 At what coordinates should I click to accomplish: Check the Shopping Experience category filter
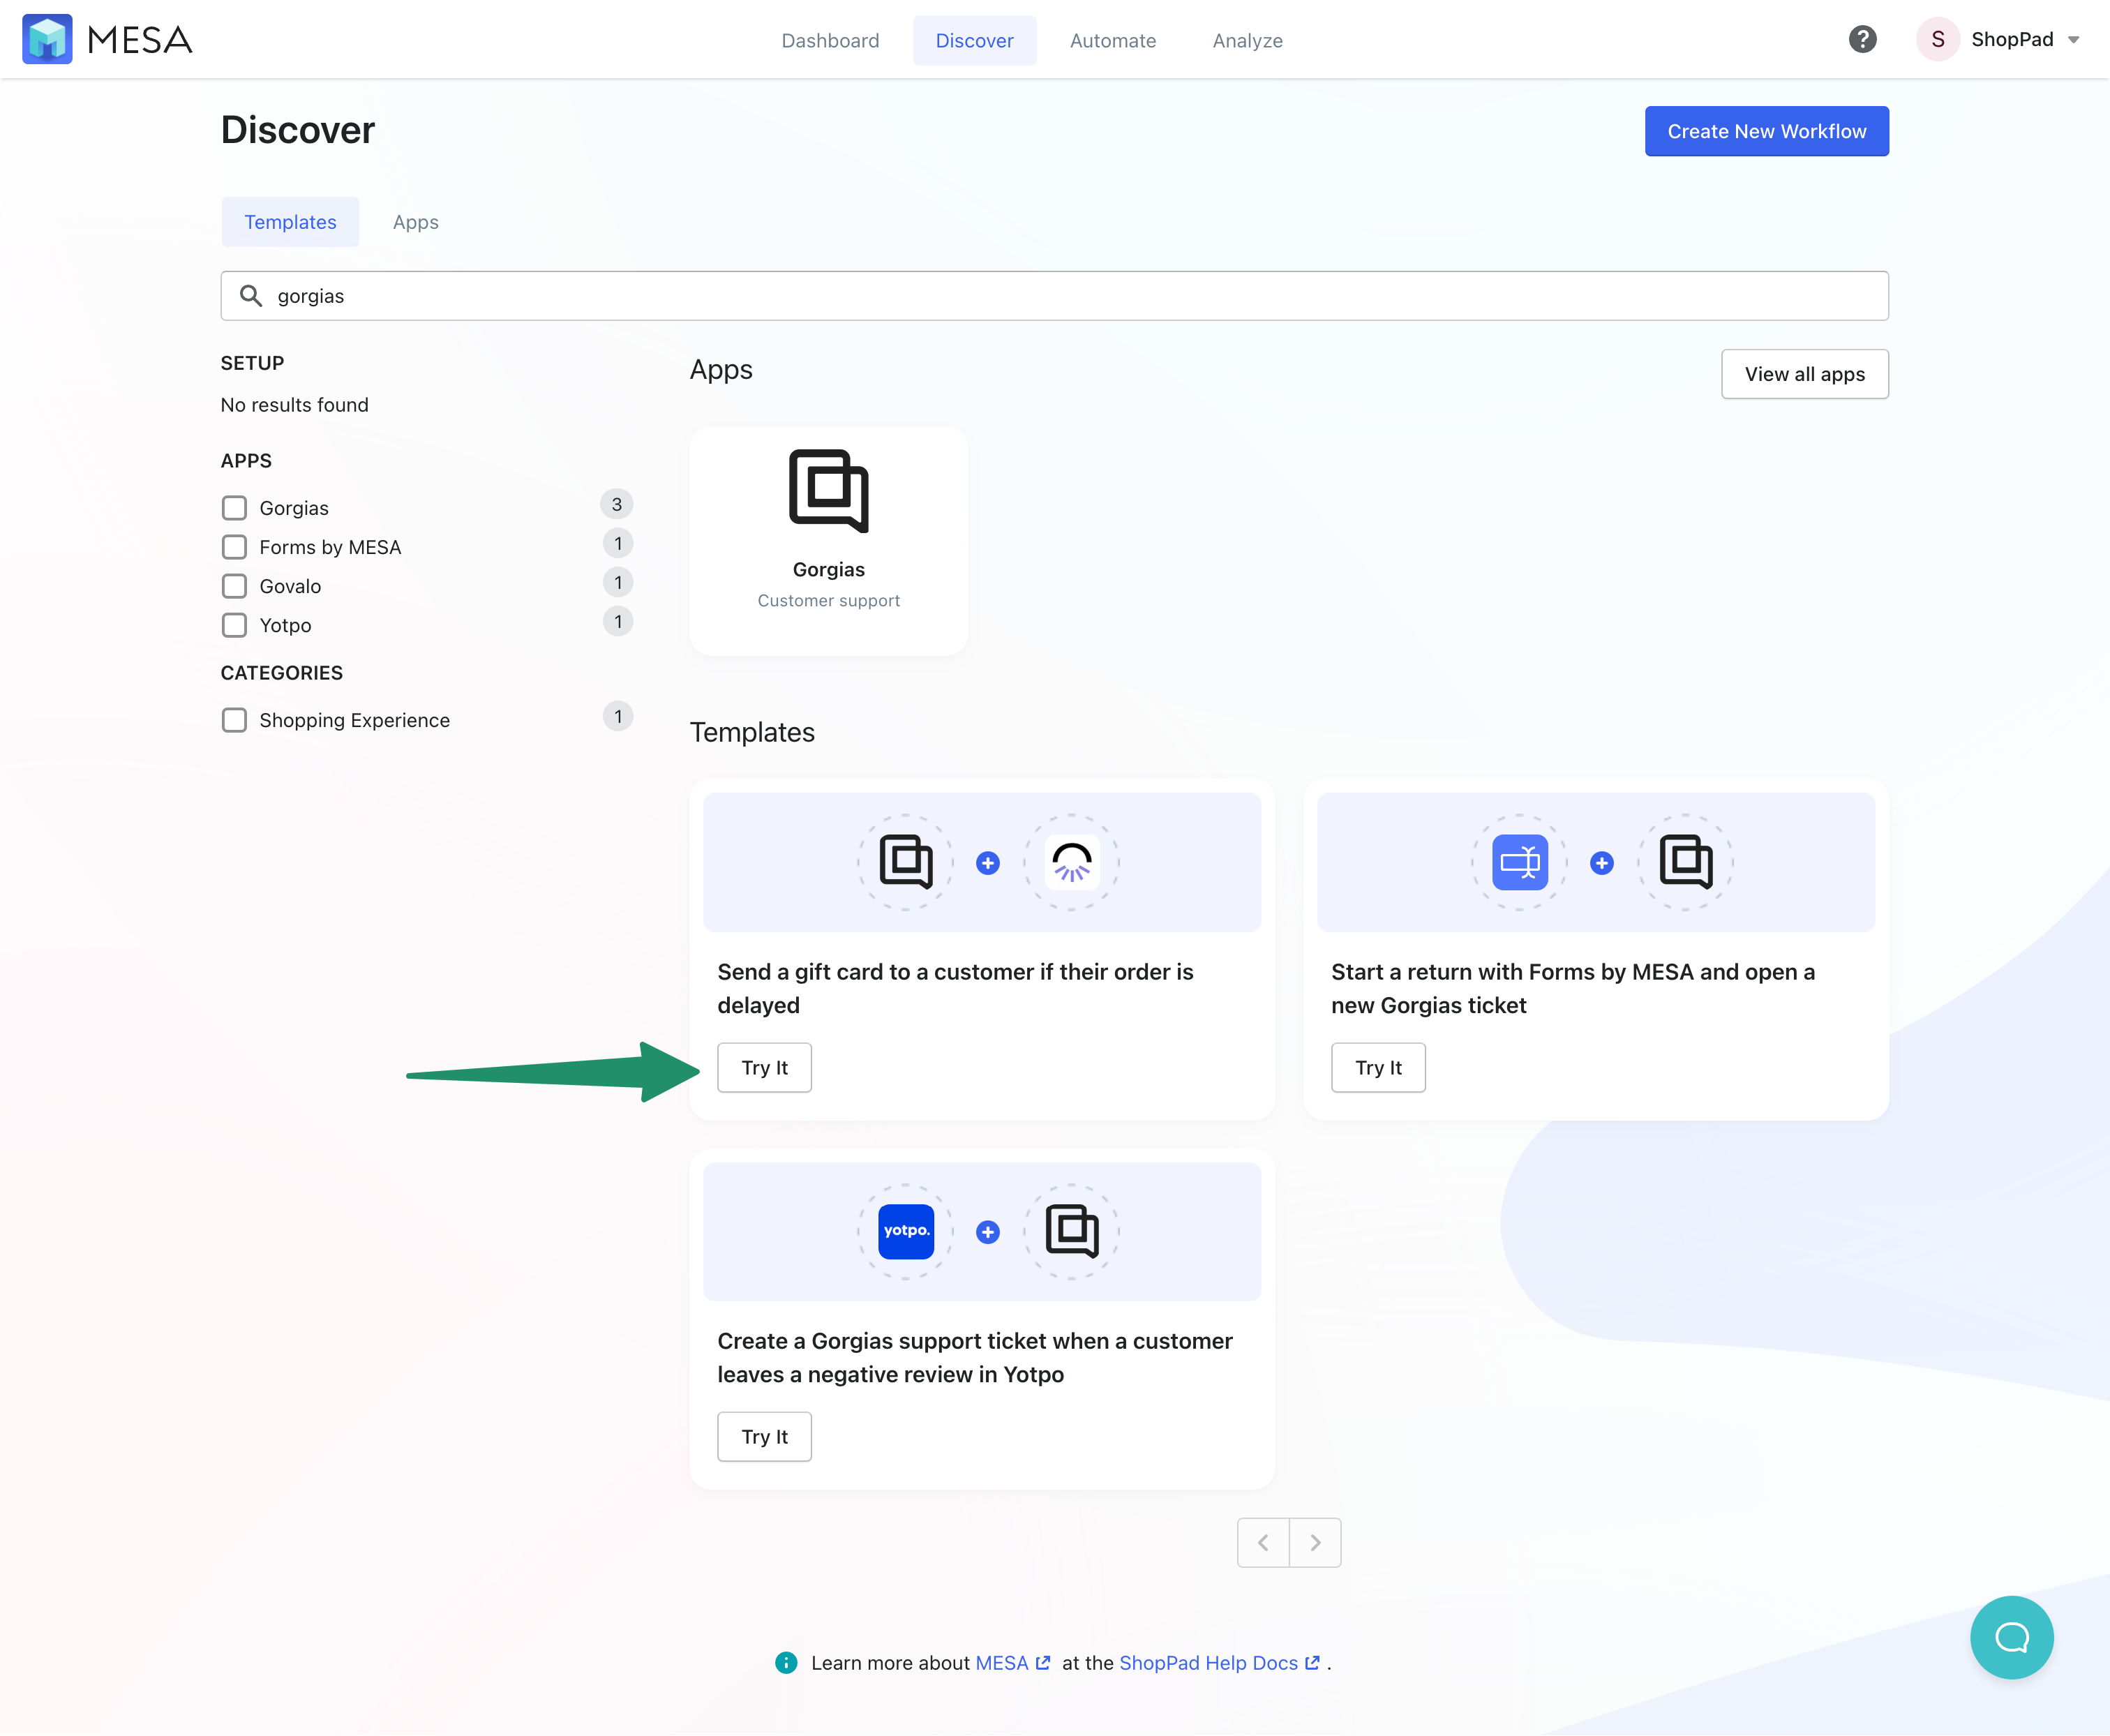pyautogui.click(x=234, y=720)
